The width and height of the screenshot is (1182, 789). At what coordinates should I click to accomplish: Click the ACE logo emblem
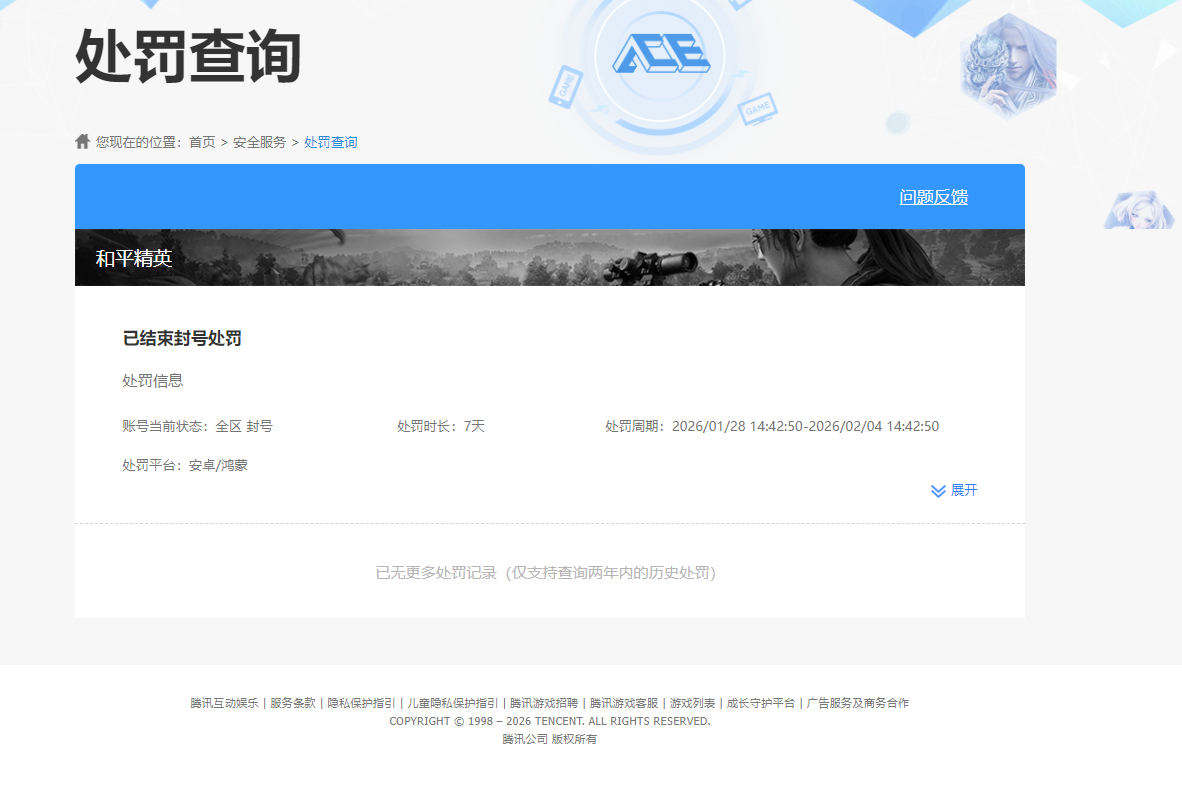pos(661,54)
